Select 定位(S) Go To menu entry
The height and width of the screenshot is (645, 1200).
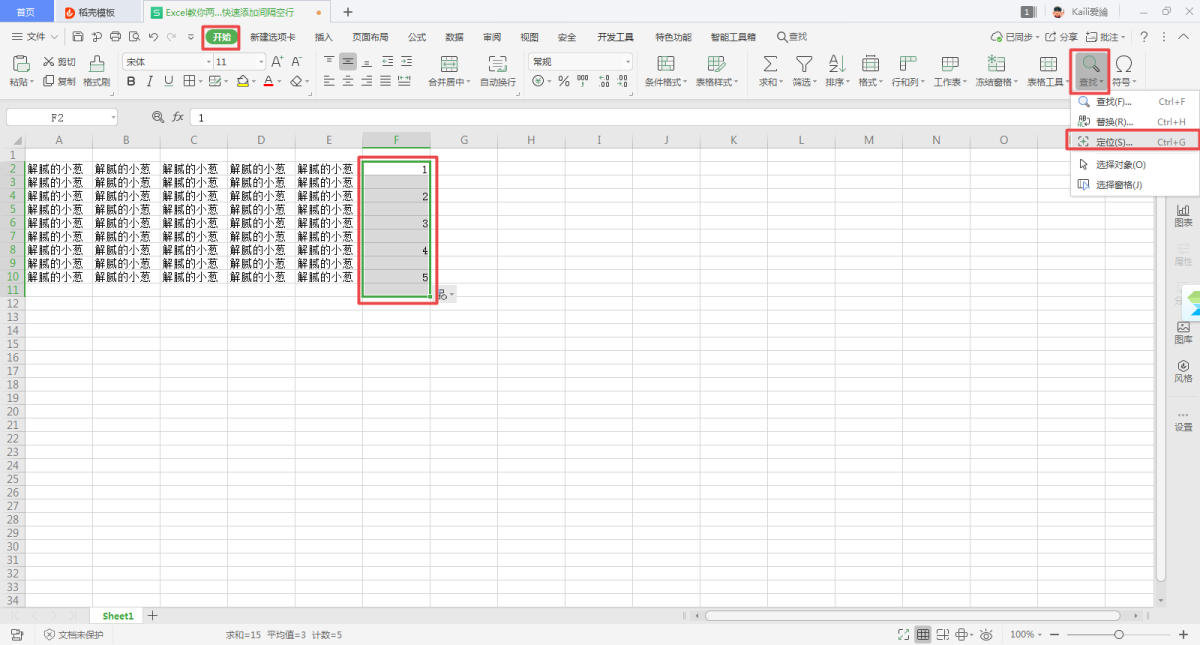coord(1114,142)
